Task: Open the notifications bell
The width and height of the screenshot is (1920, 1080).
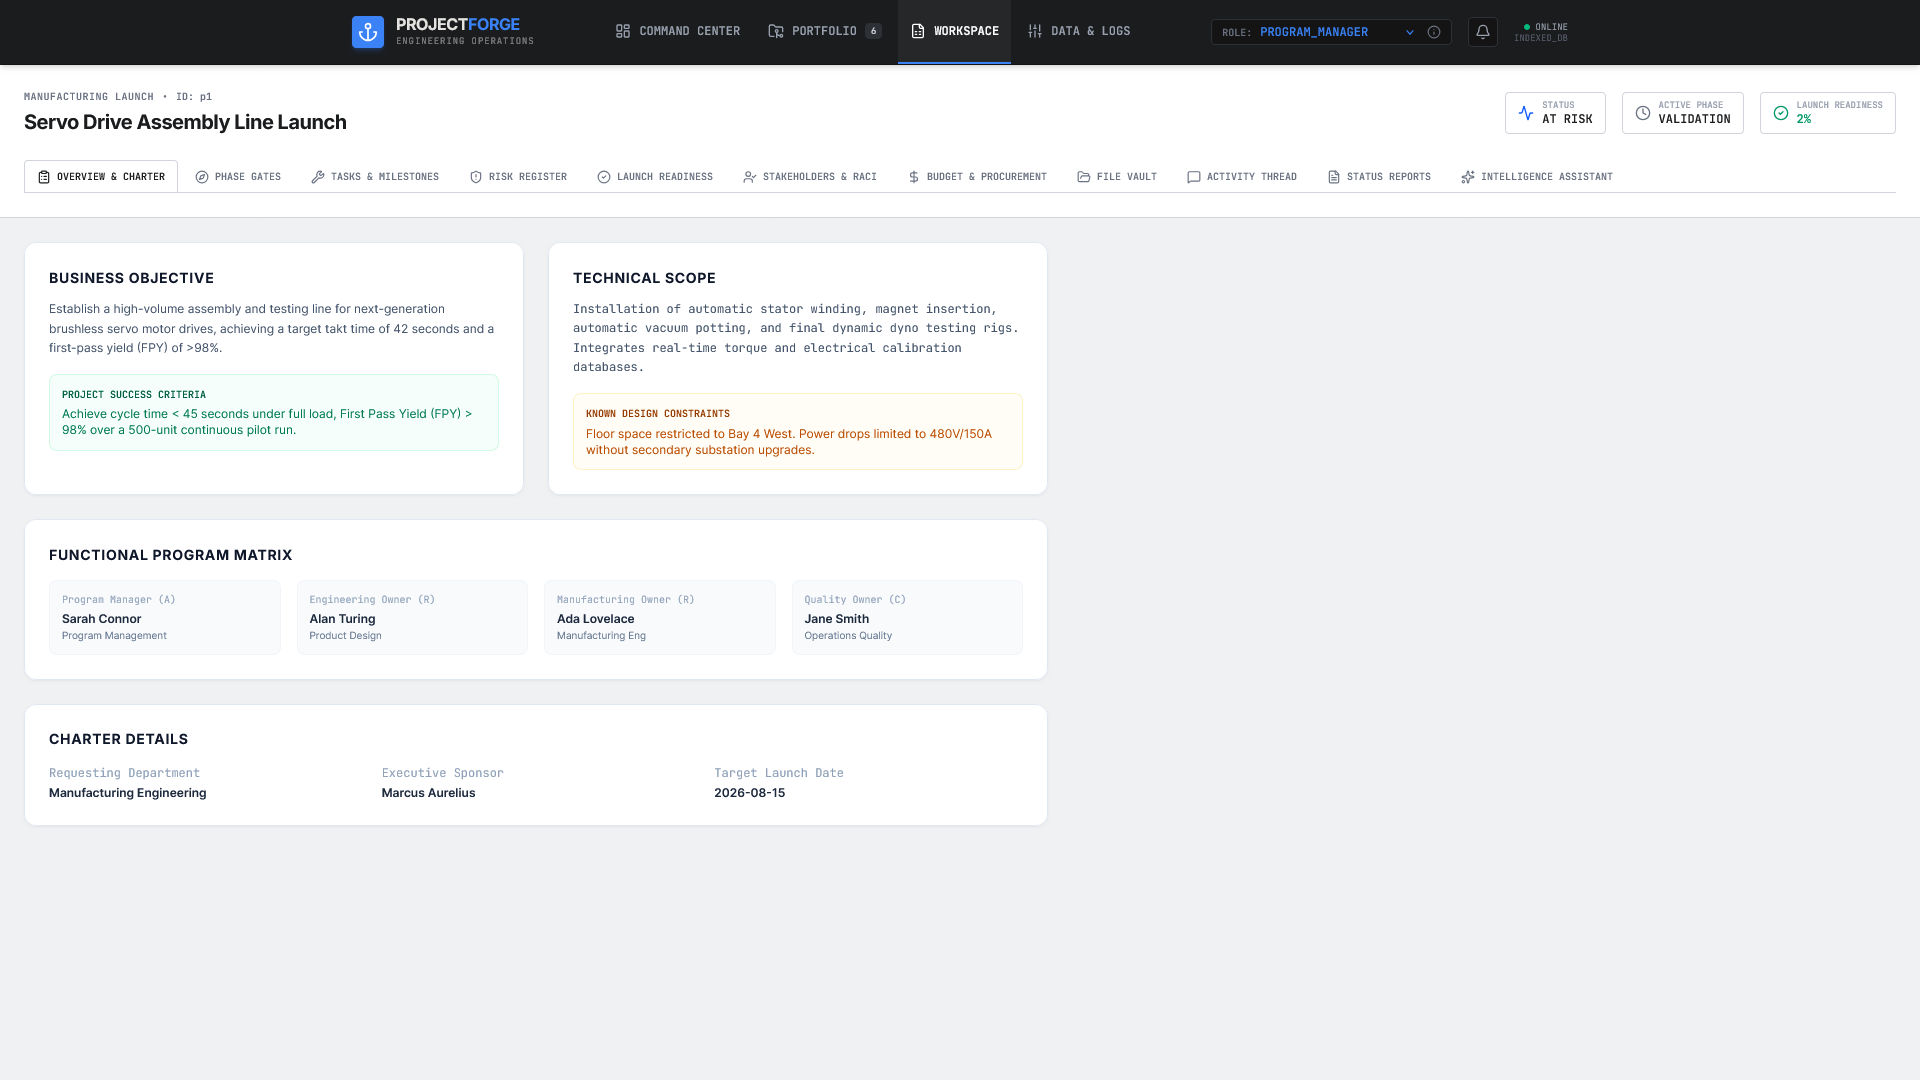Action: [x=1483, y=32]
